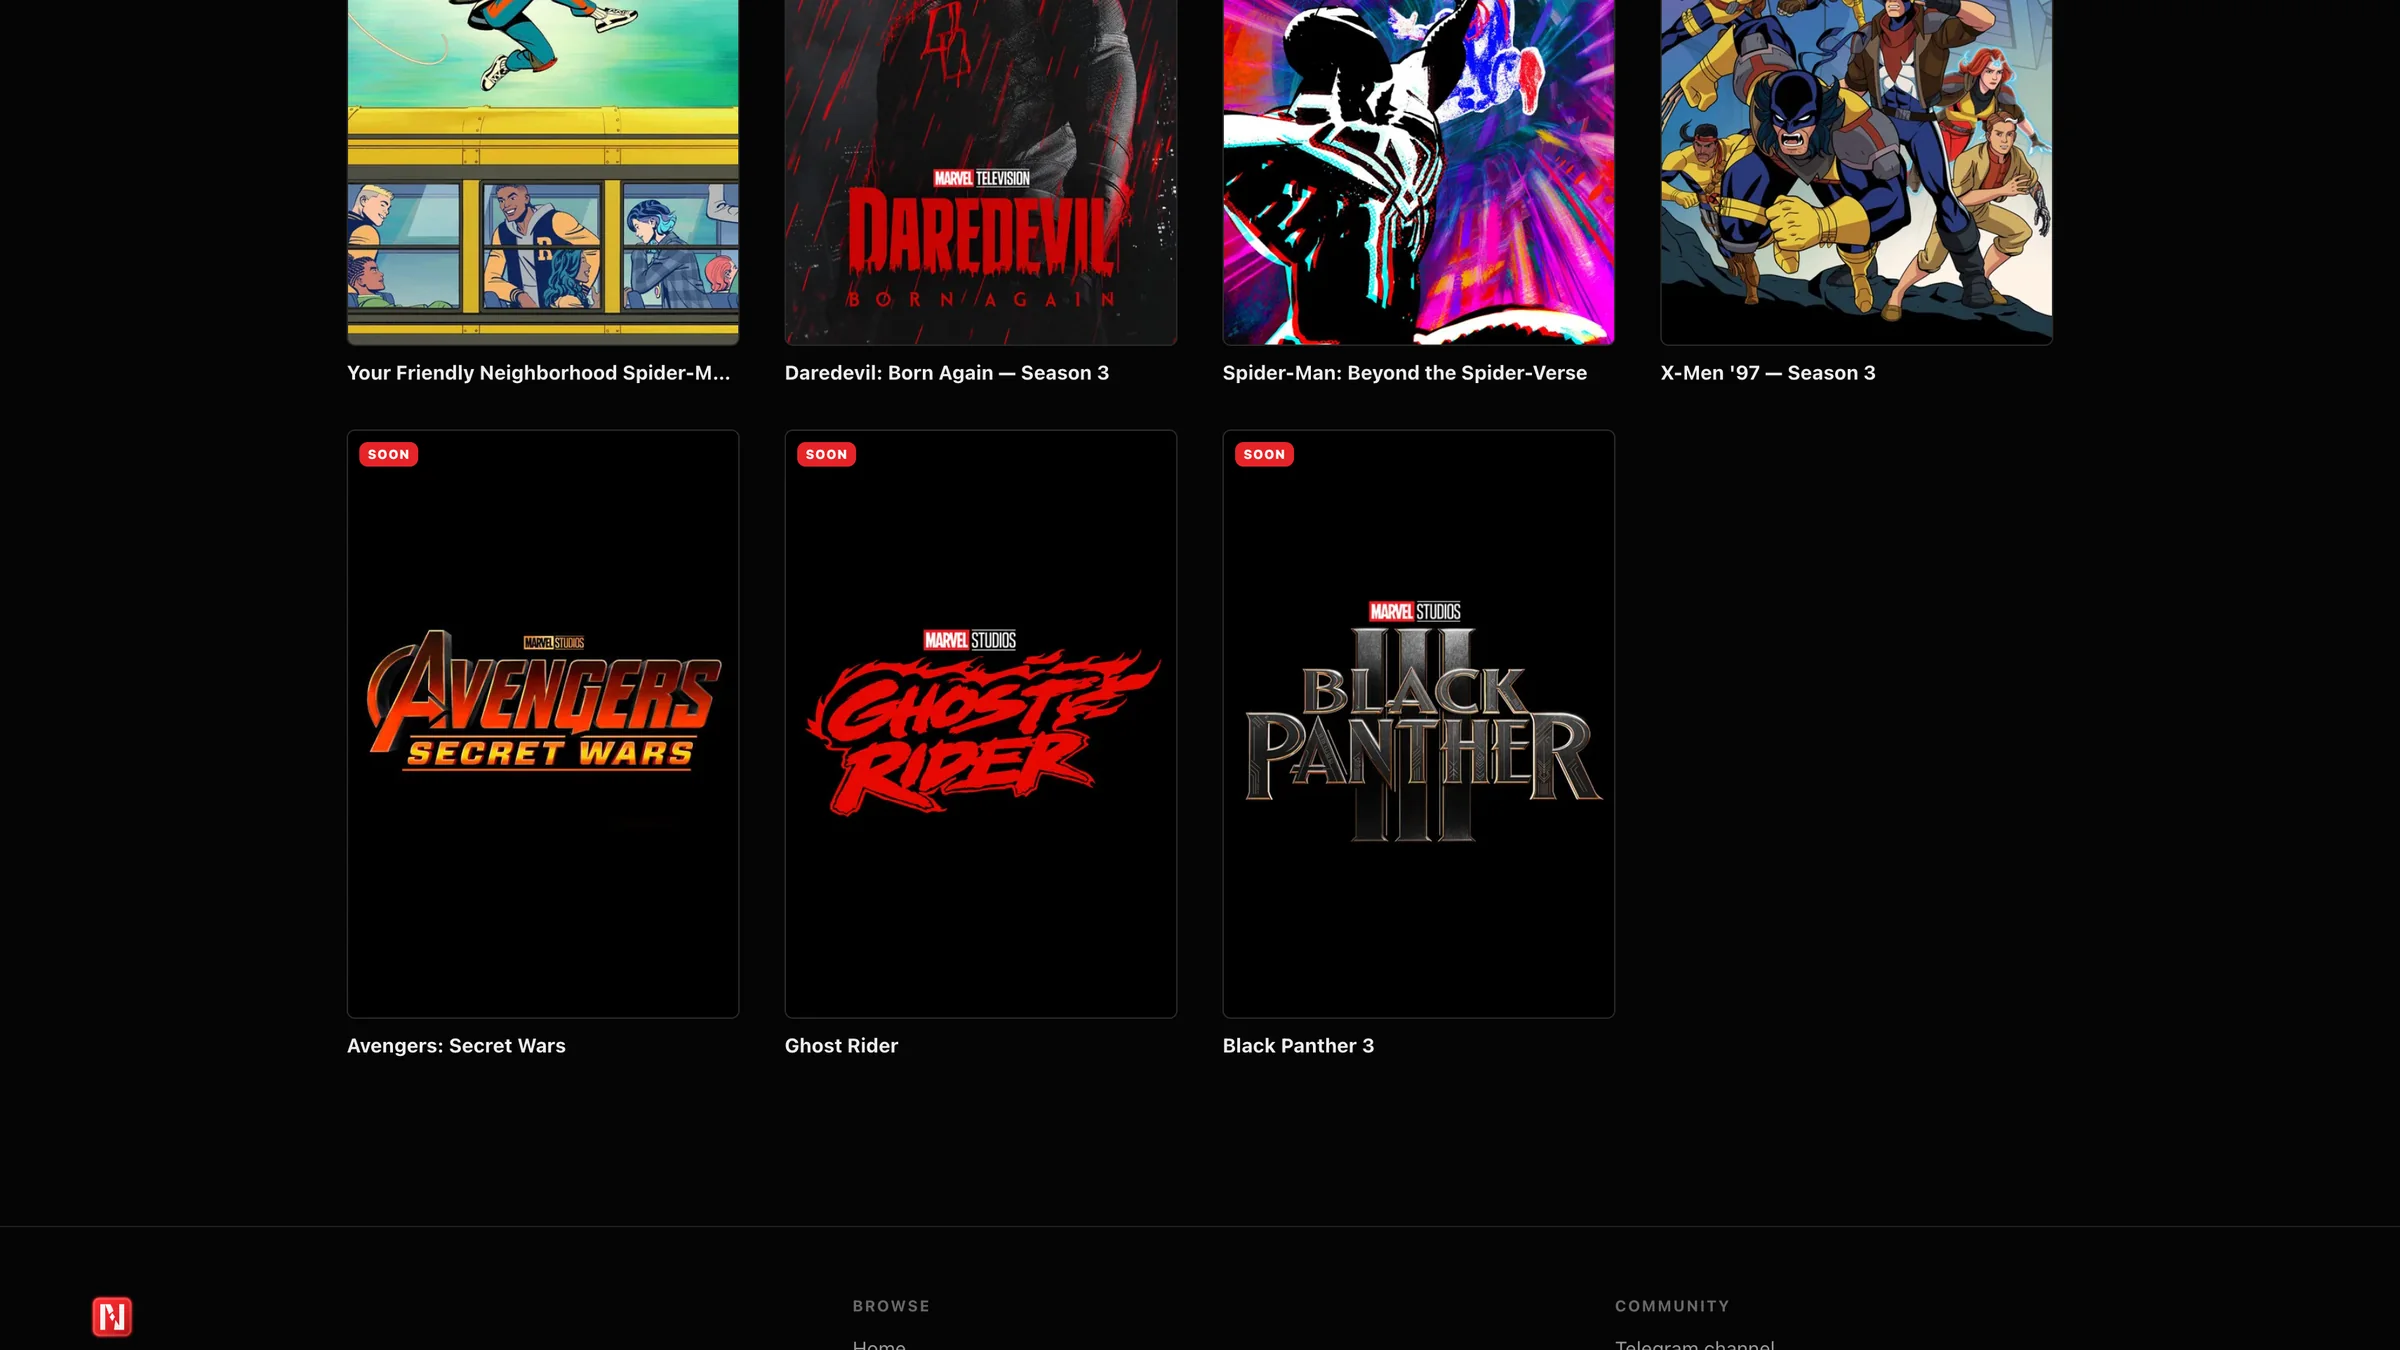Click the "Black Panther 3" title text
The image size is (2400, 1350).
click(x=1299, y=1046)
